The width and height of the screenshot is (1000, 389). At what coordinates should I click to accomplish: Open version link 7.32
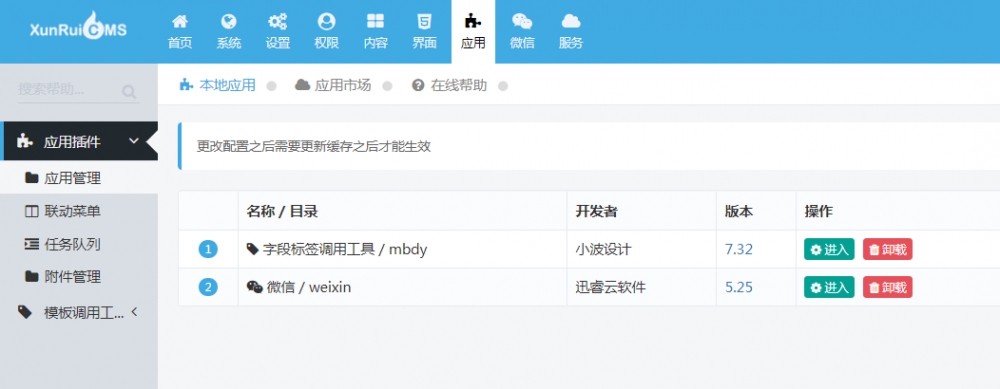click(x=739, y=249)
